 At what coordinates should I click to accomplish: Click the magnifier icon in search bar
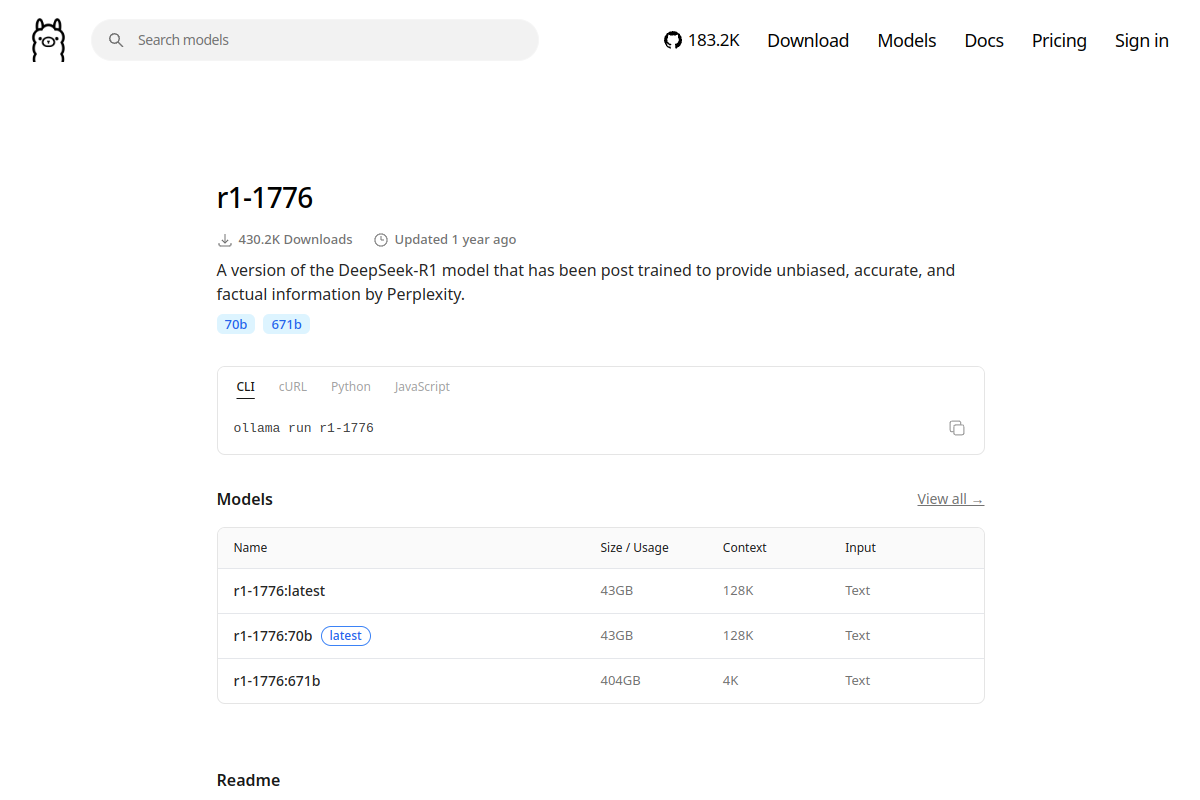click(116, 40)
